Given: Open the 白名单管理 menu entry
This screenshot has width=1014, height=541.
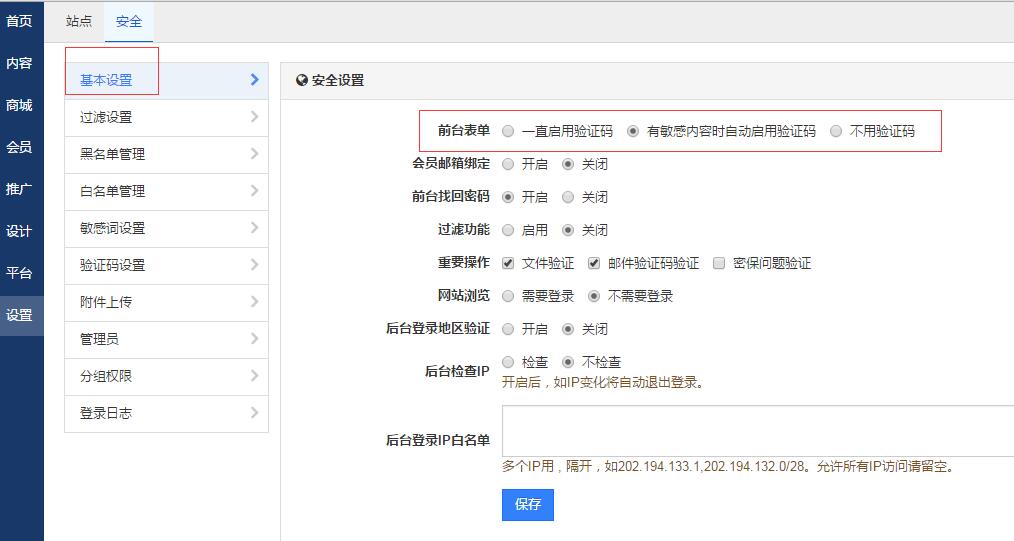Looking at the screenshot, I should [x=166, y=191].
